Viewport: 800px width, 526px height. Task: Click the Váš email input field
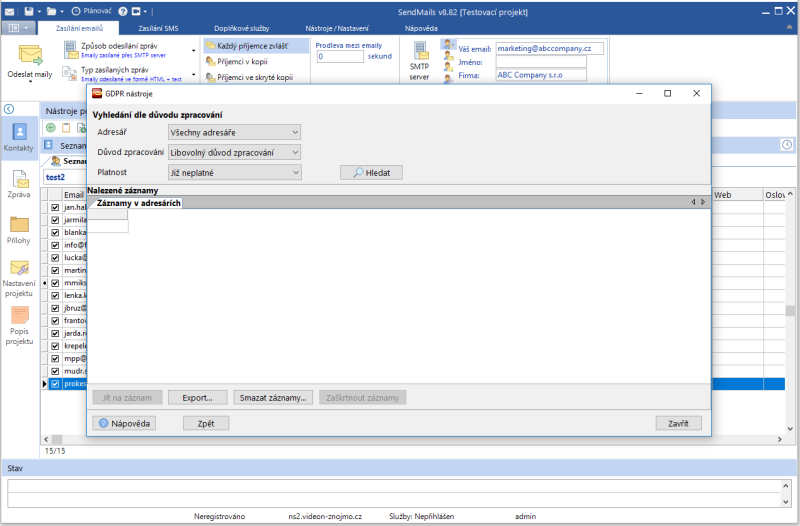[x=549, y=48]
